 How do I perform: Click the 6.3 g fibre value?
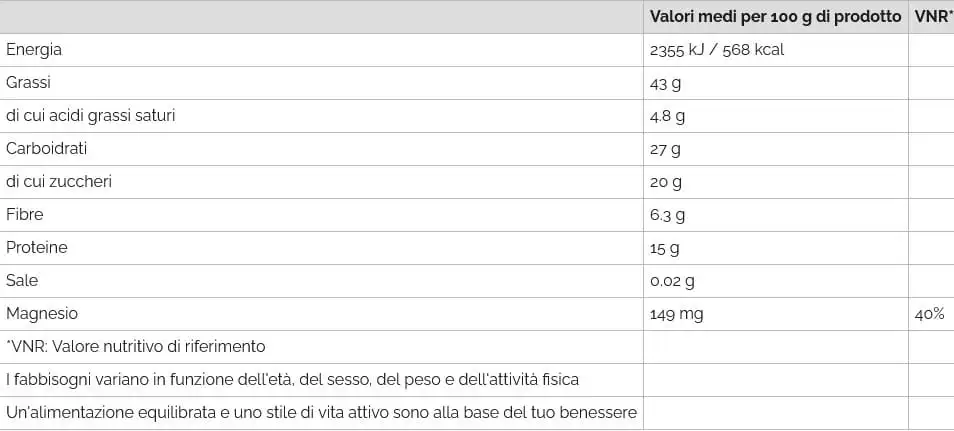coord(667,215)
